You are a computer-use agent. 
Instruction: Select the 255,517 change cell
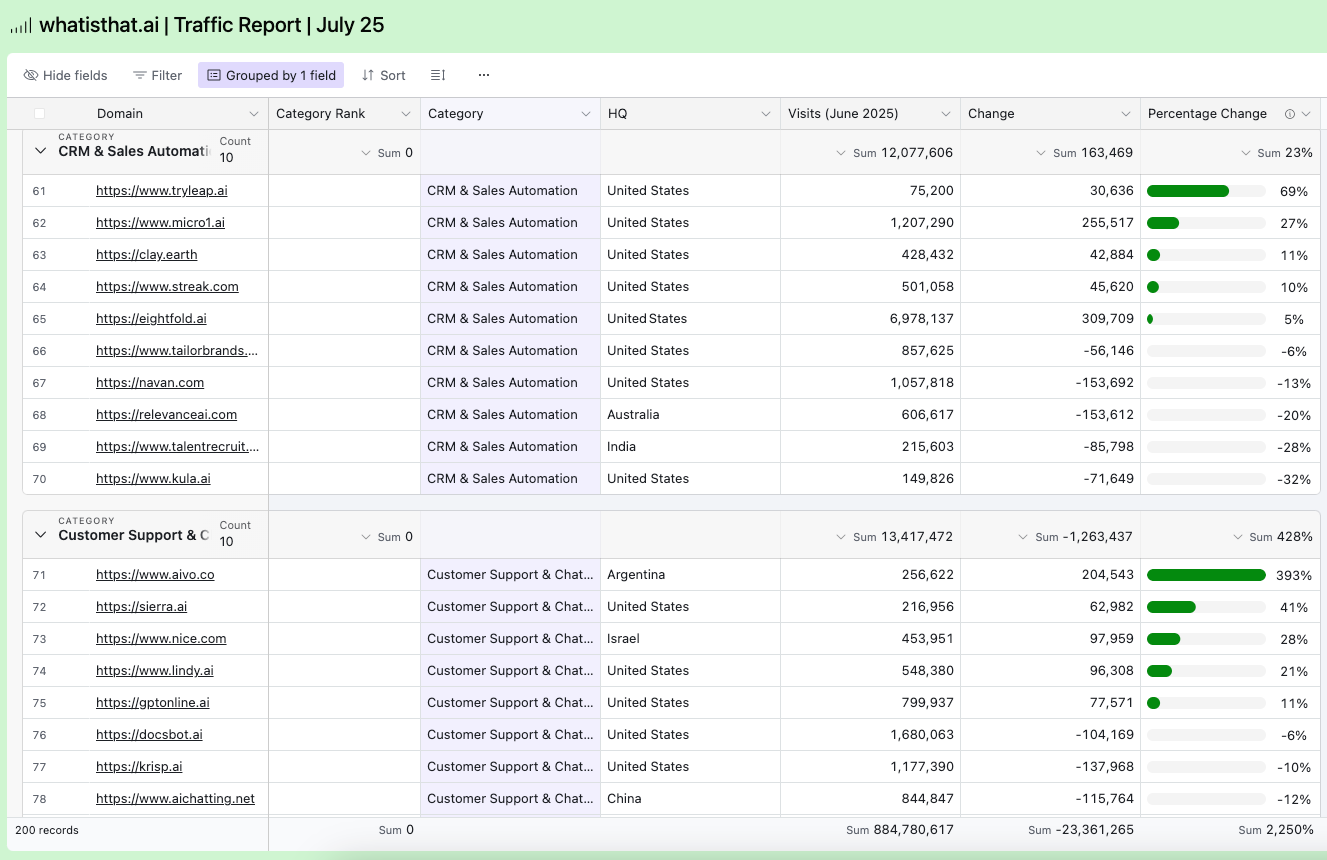point(1050,223)
